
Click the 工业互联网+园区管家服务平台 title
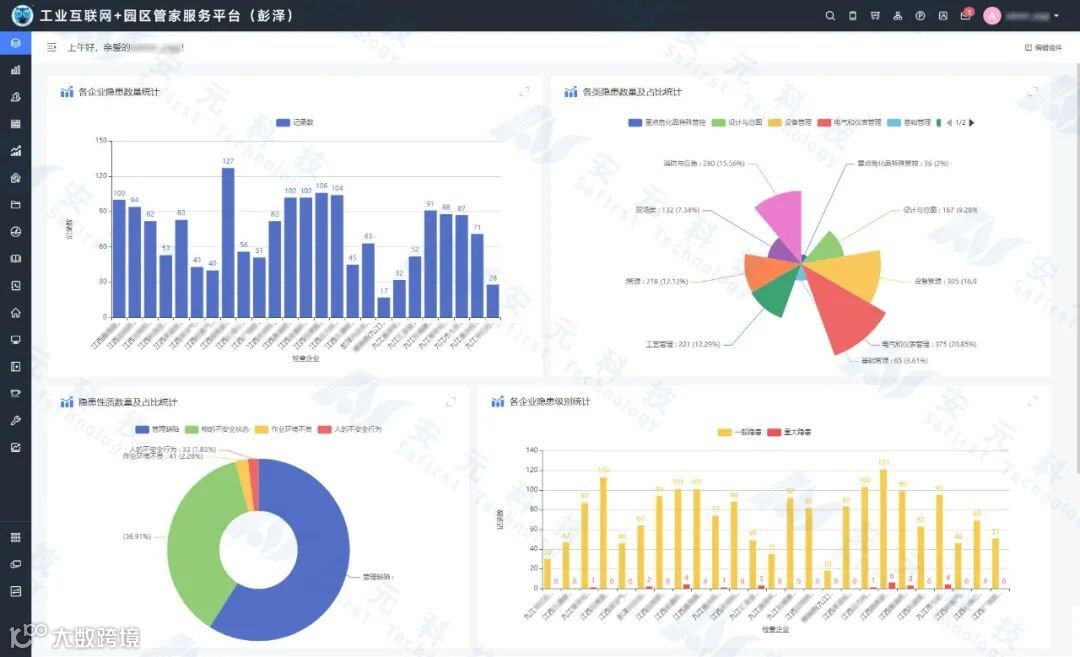coord(167,15)
